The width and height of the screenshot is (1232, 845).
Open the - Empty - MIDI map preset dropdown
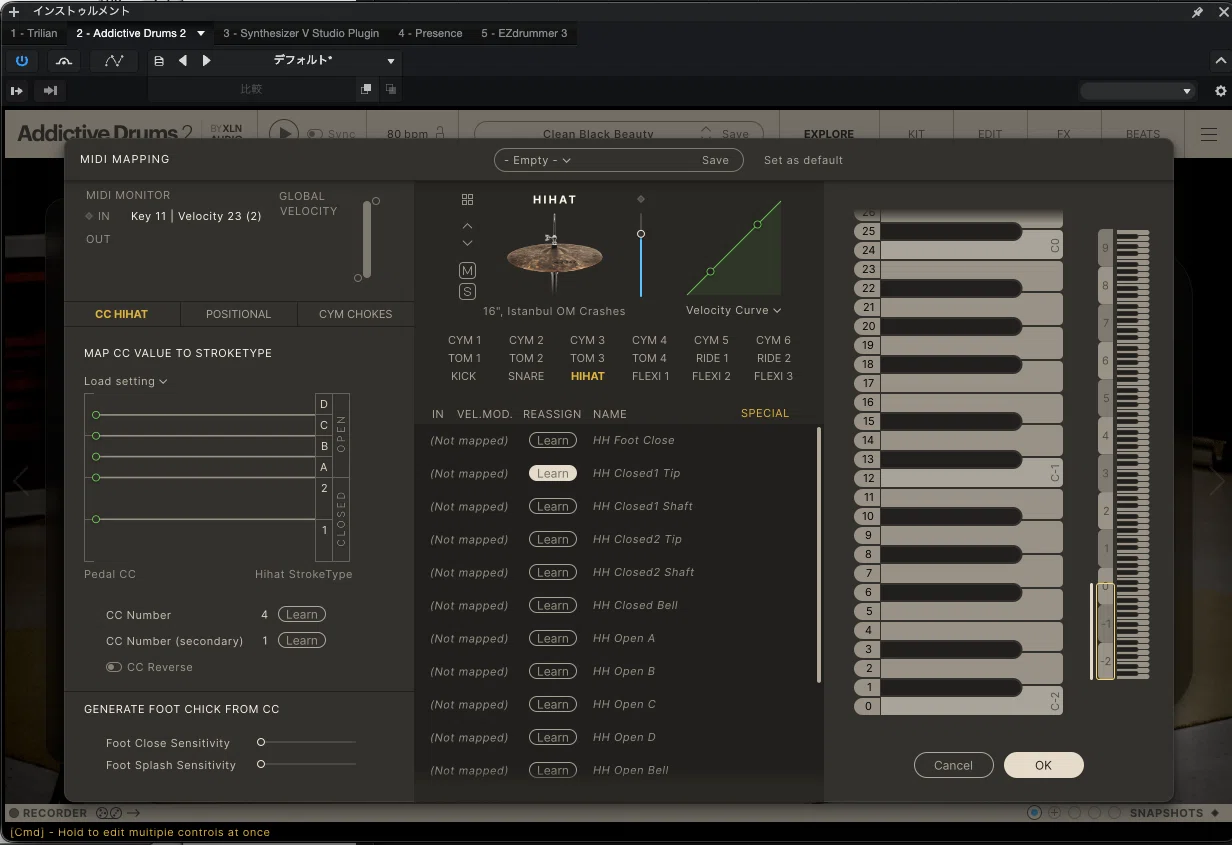538,160
